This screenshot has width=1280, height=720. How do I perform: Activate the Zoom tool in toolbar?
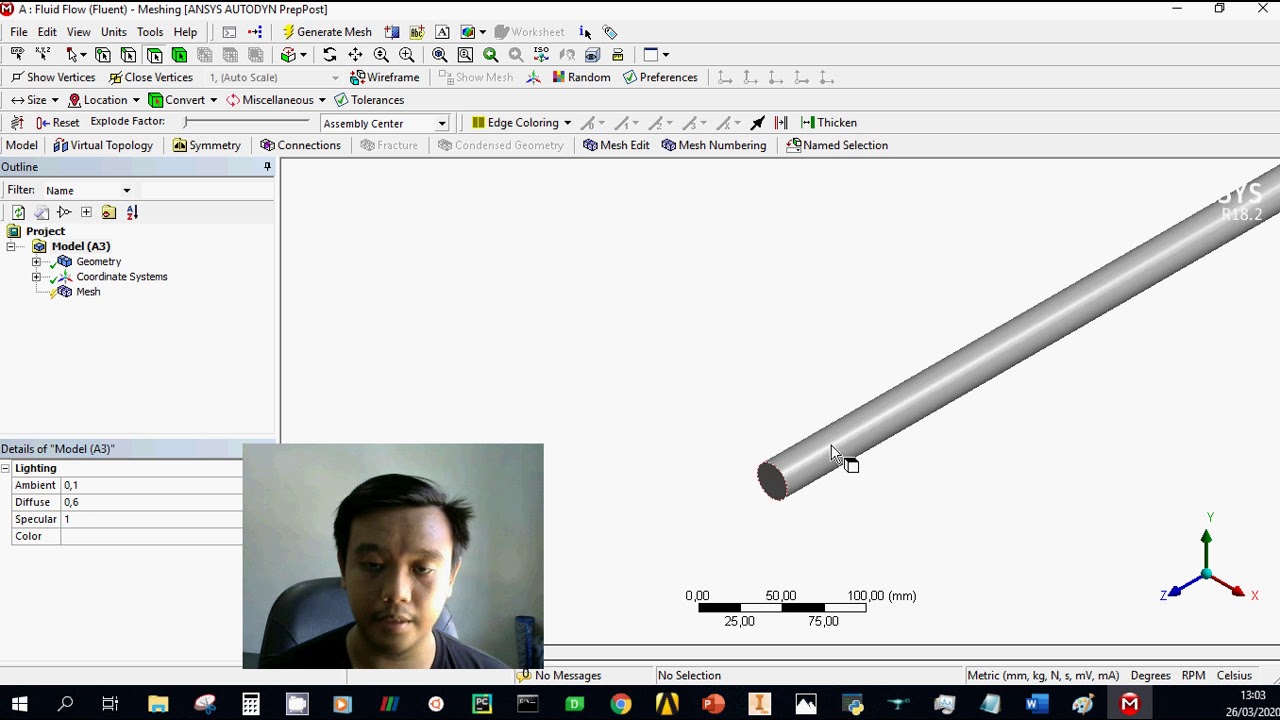pos(381,55)
